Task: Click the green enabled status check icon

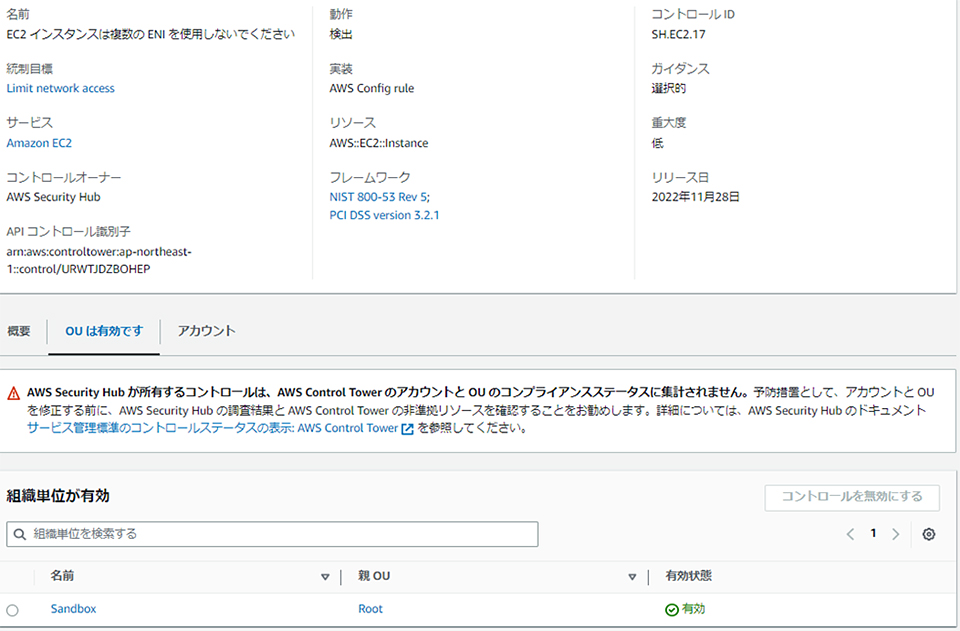Action: [672, 610]
